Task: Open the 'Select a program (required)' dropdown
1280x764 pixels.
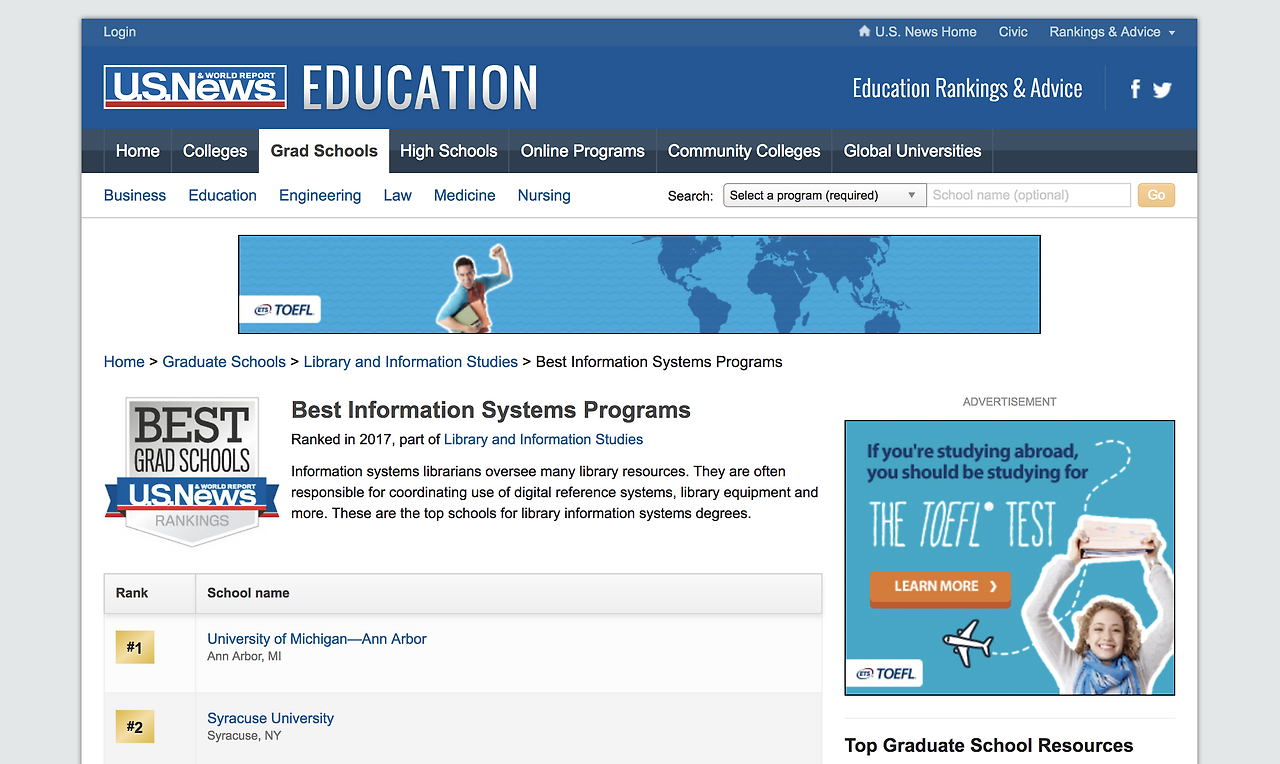Action: coord(824,195)
